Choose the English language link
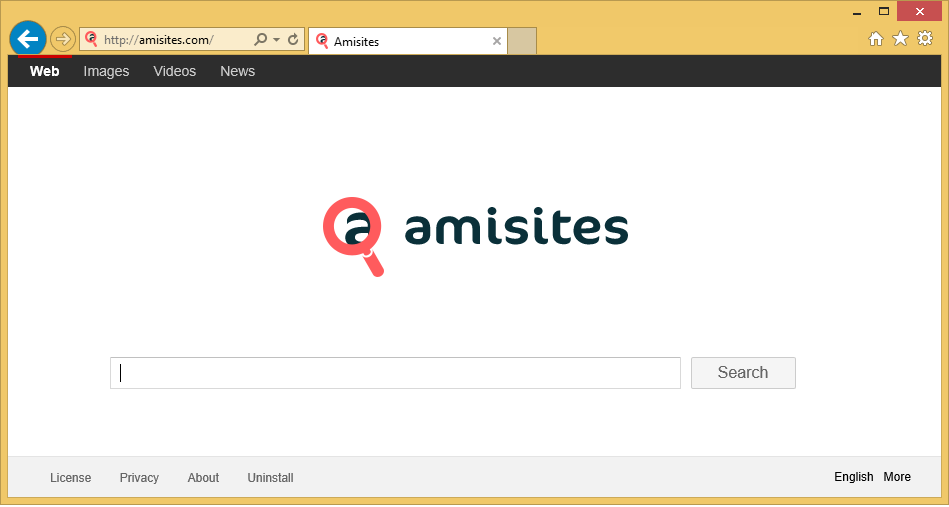The width and height of the screenshot is (949, 507). [x=853, y=477]
